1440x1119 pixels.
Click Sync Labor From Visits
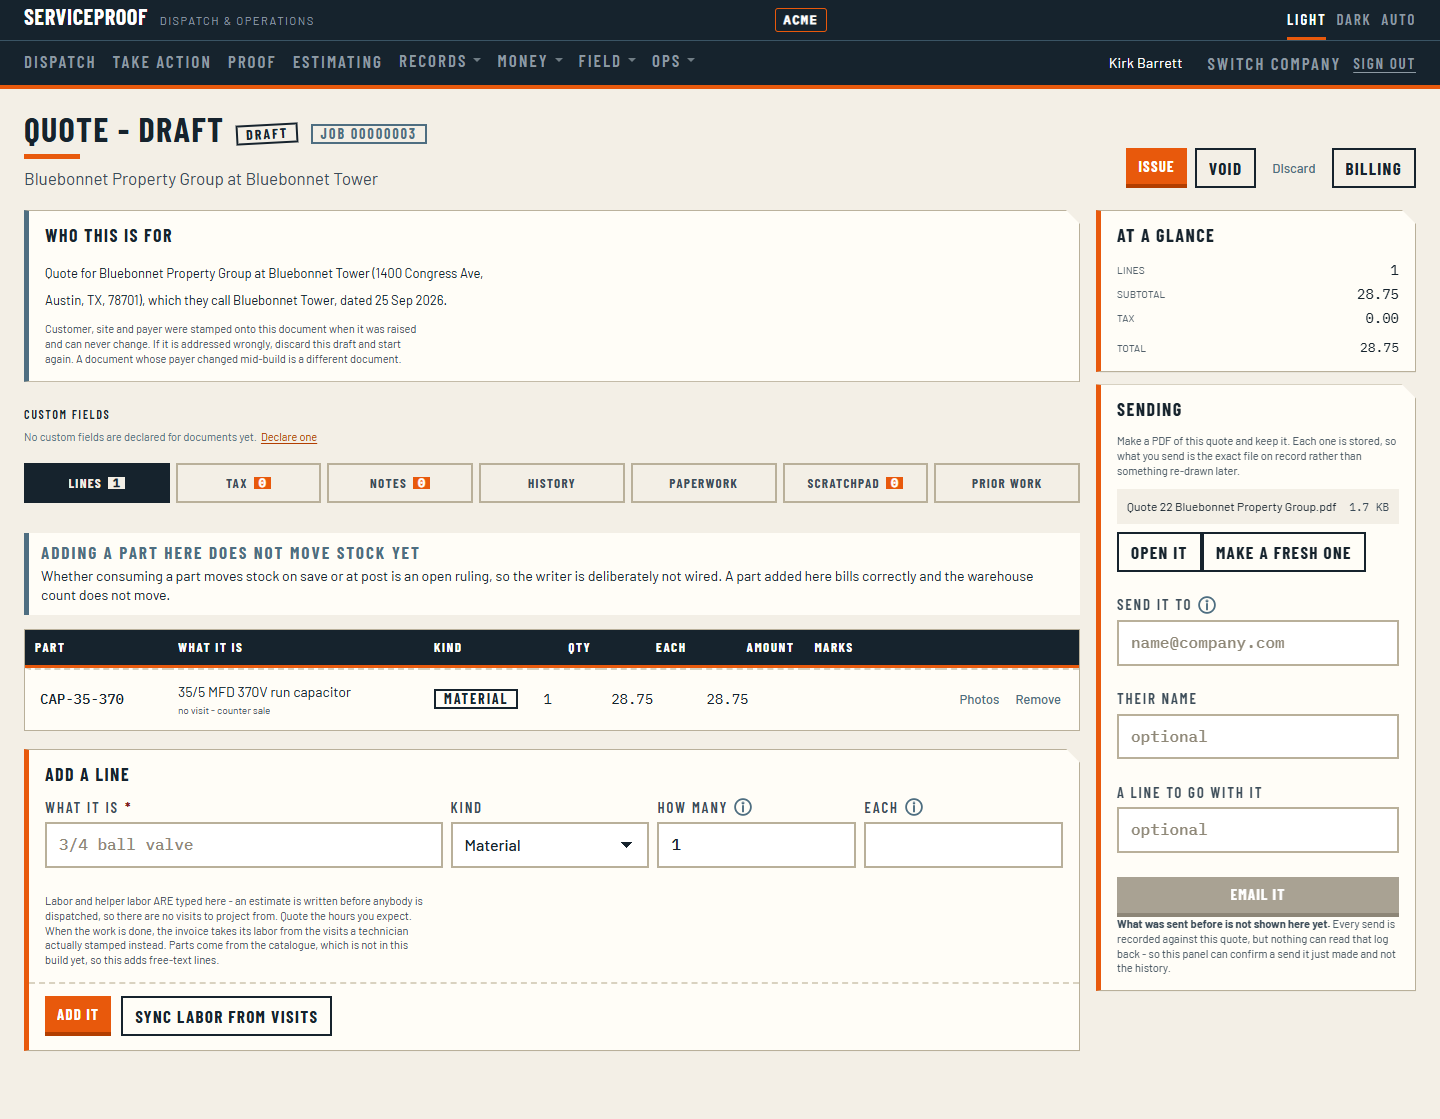pos(226,1016)
